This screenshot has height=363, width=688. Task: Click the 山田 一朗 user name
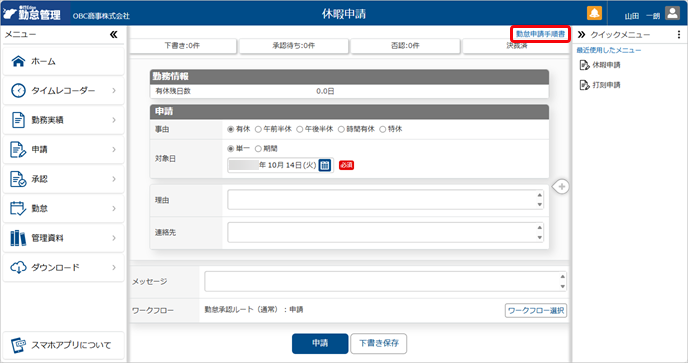tap(642, 16)
